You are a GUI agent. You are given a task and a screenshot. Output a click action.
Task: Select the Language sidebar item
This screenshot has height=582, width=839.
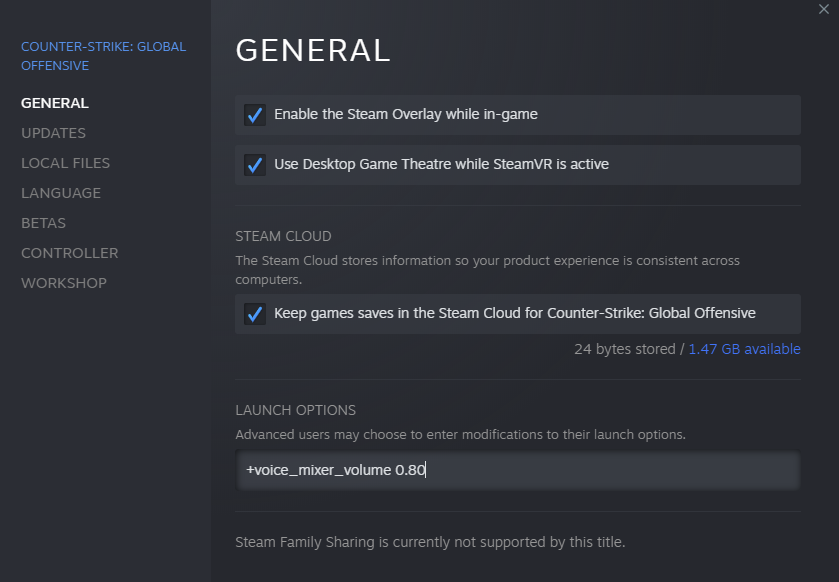(61, 193)
